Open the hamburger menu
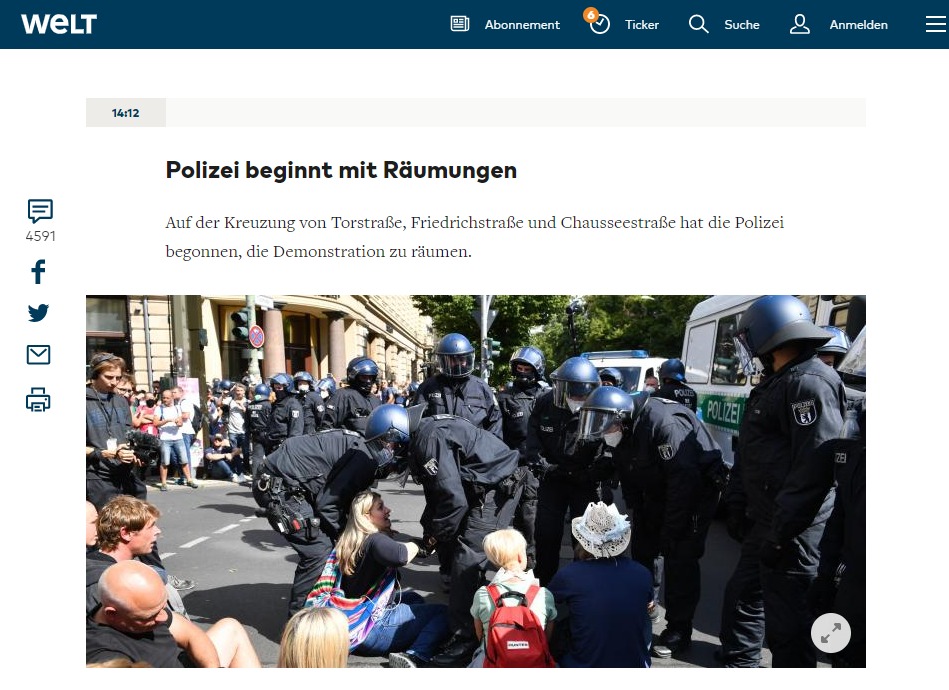Viewport: 949px width, 690px height. pos(936,24)
